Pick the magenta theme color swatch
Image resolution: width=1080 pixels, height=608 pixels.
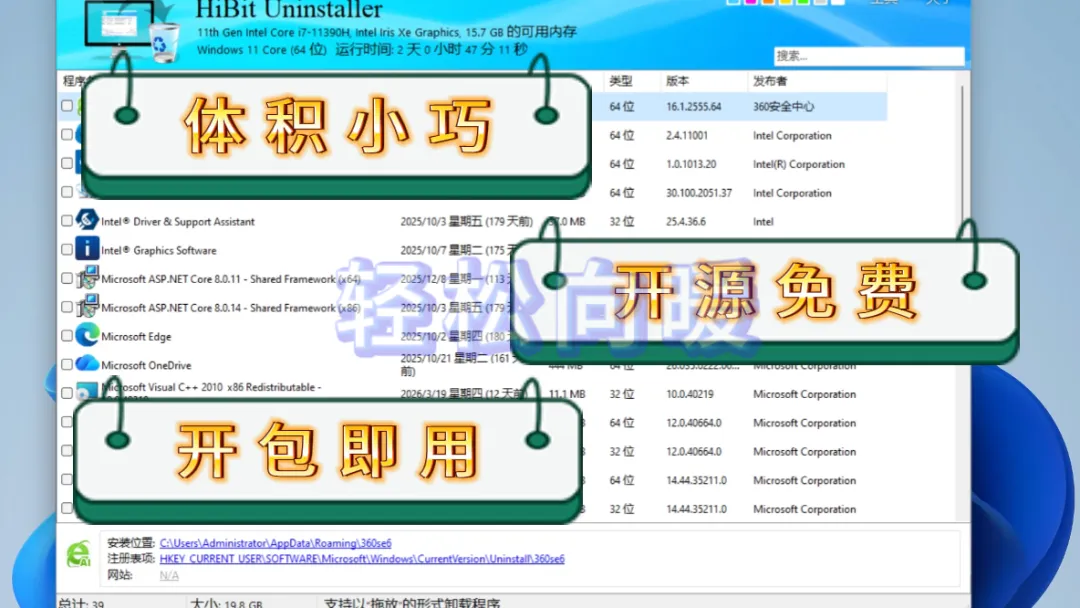751,2
